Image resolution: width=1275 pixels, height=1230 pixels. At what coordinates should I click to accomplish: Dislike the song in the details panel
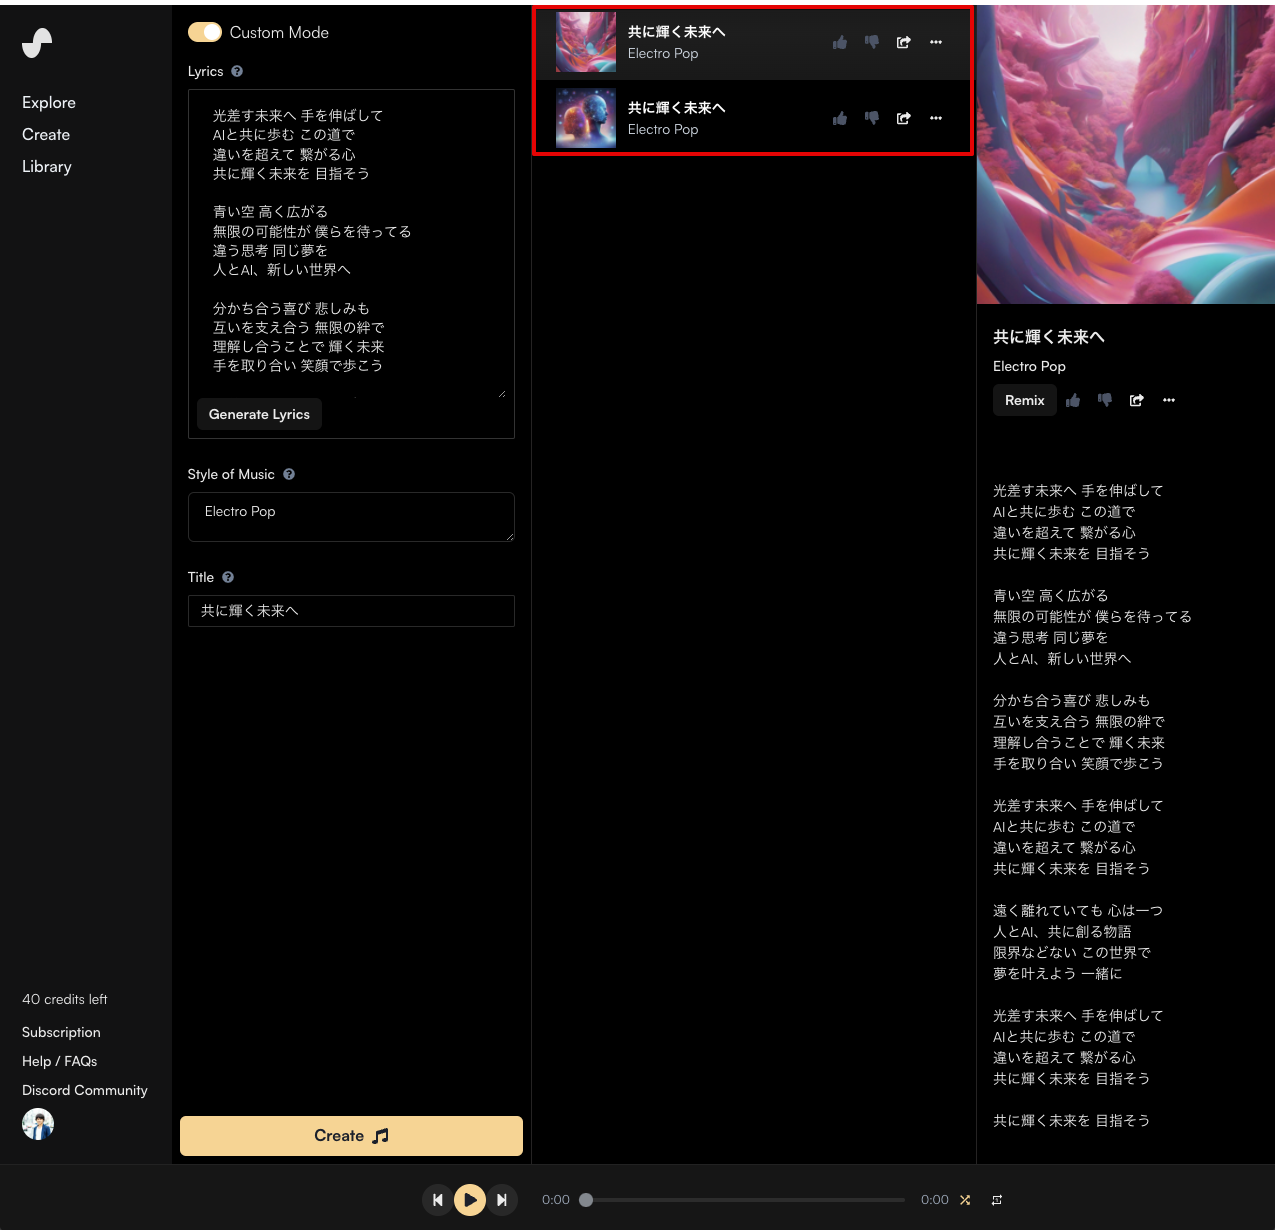pos(1104,400)
